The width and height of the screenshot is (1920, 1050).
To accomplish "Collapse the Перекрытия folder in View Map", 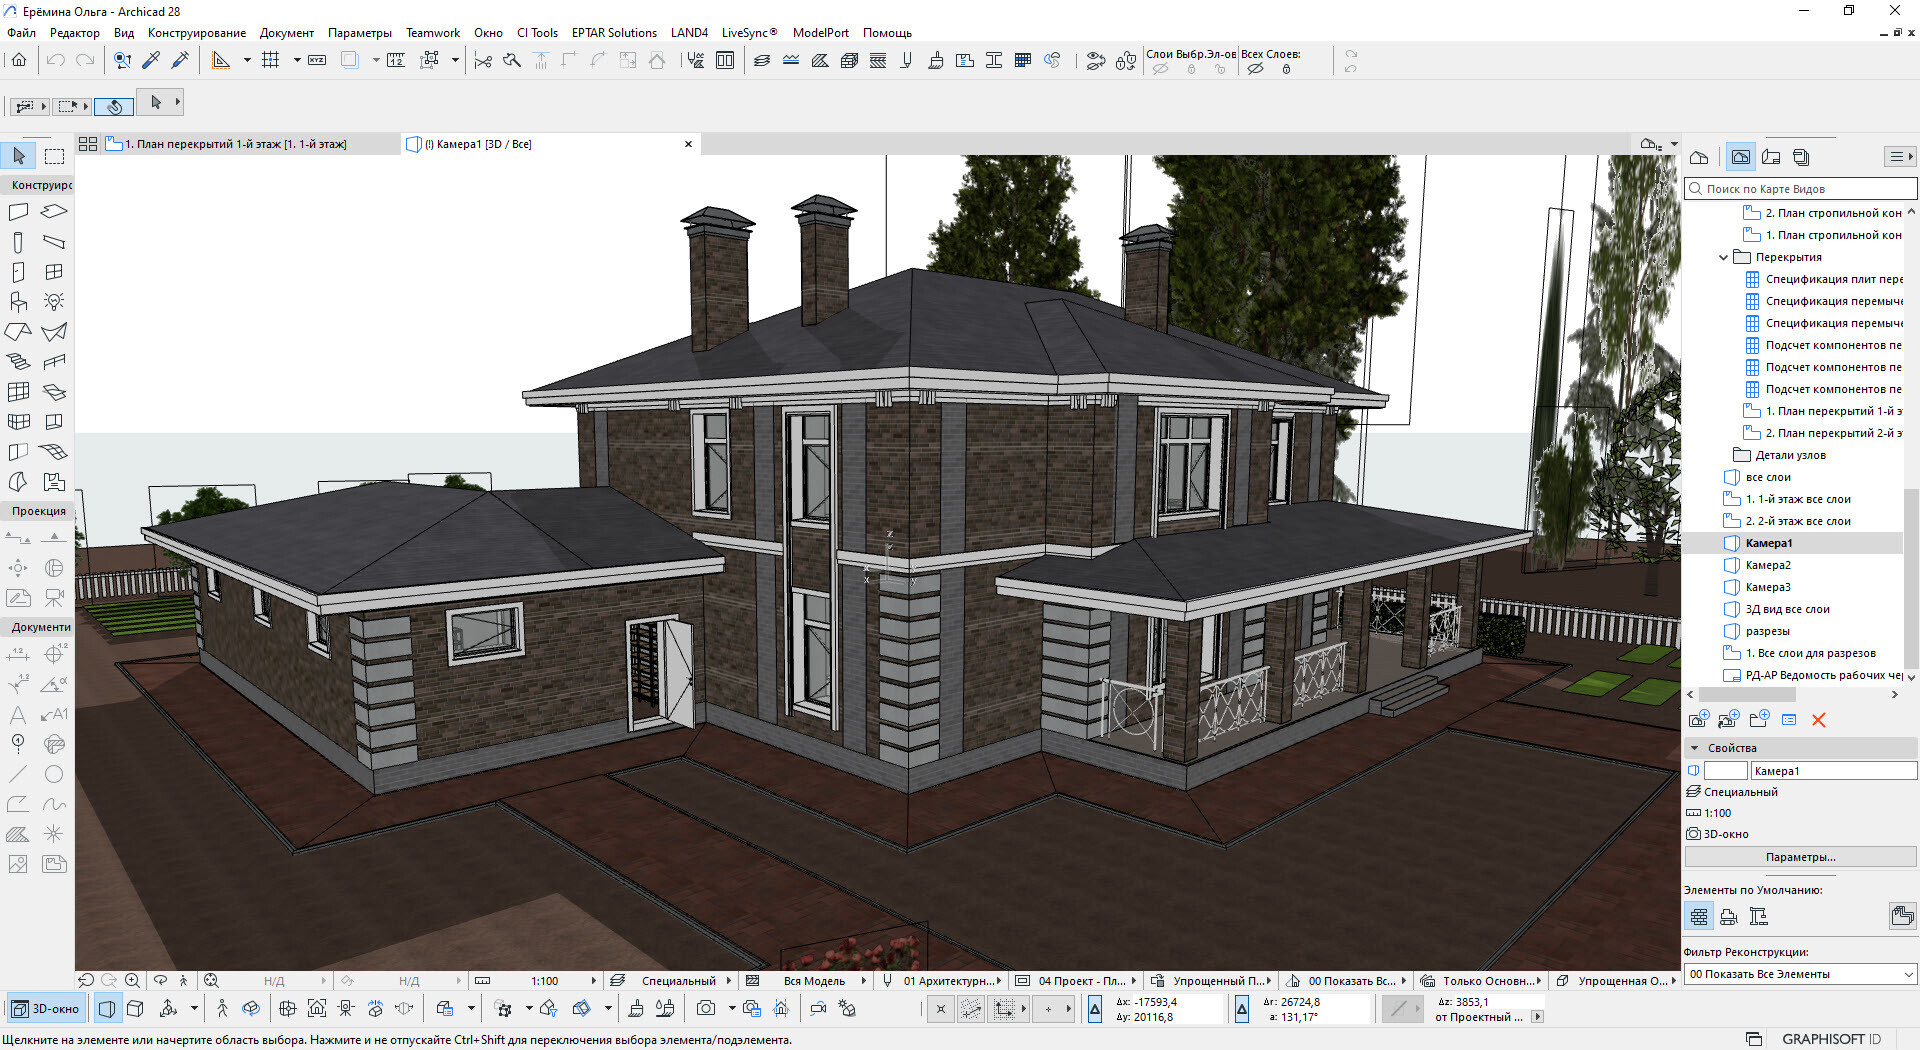I will 1723,258.
